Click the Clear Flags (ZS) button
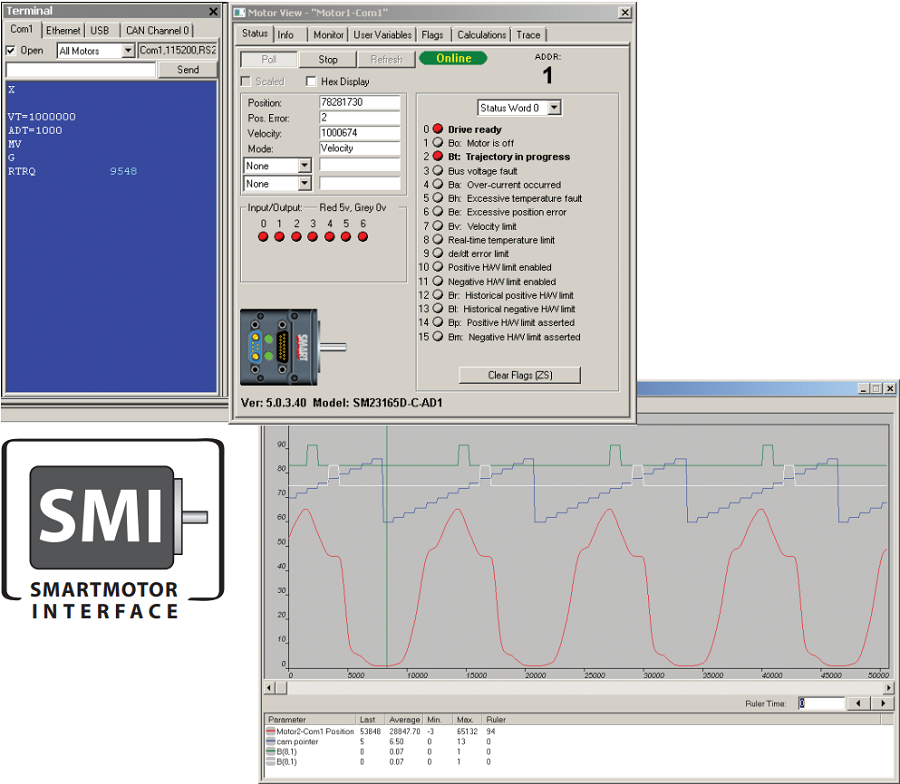 pos(520,375)
